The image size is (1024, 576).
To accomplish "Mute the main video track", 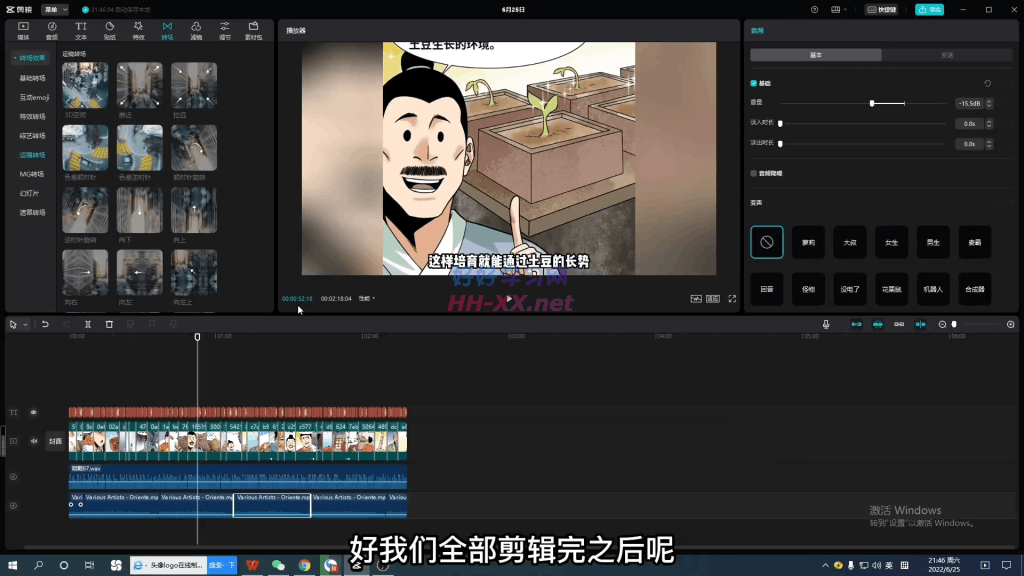I will pos(34,441).
